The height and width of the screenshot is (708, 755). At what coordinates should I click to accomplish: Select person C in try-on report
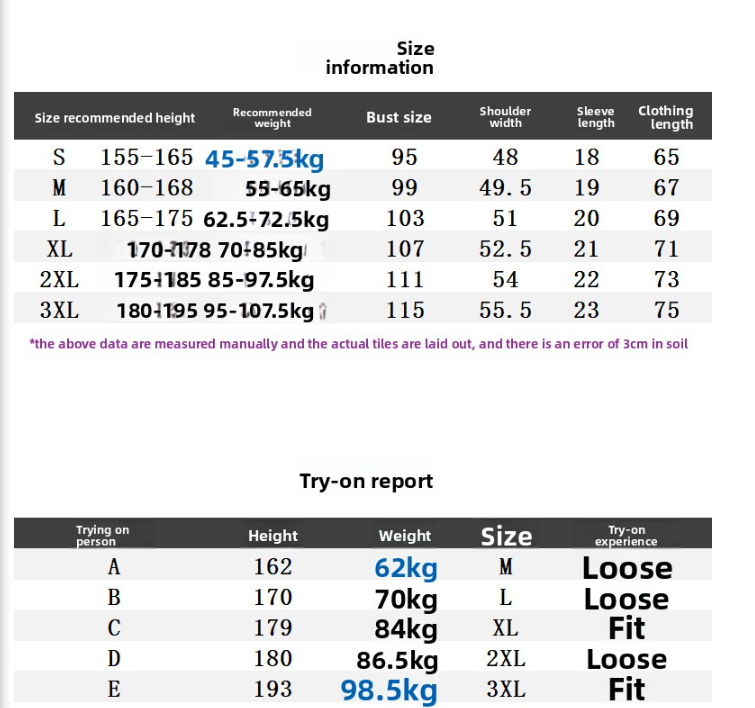(114, 629)
